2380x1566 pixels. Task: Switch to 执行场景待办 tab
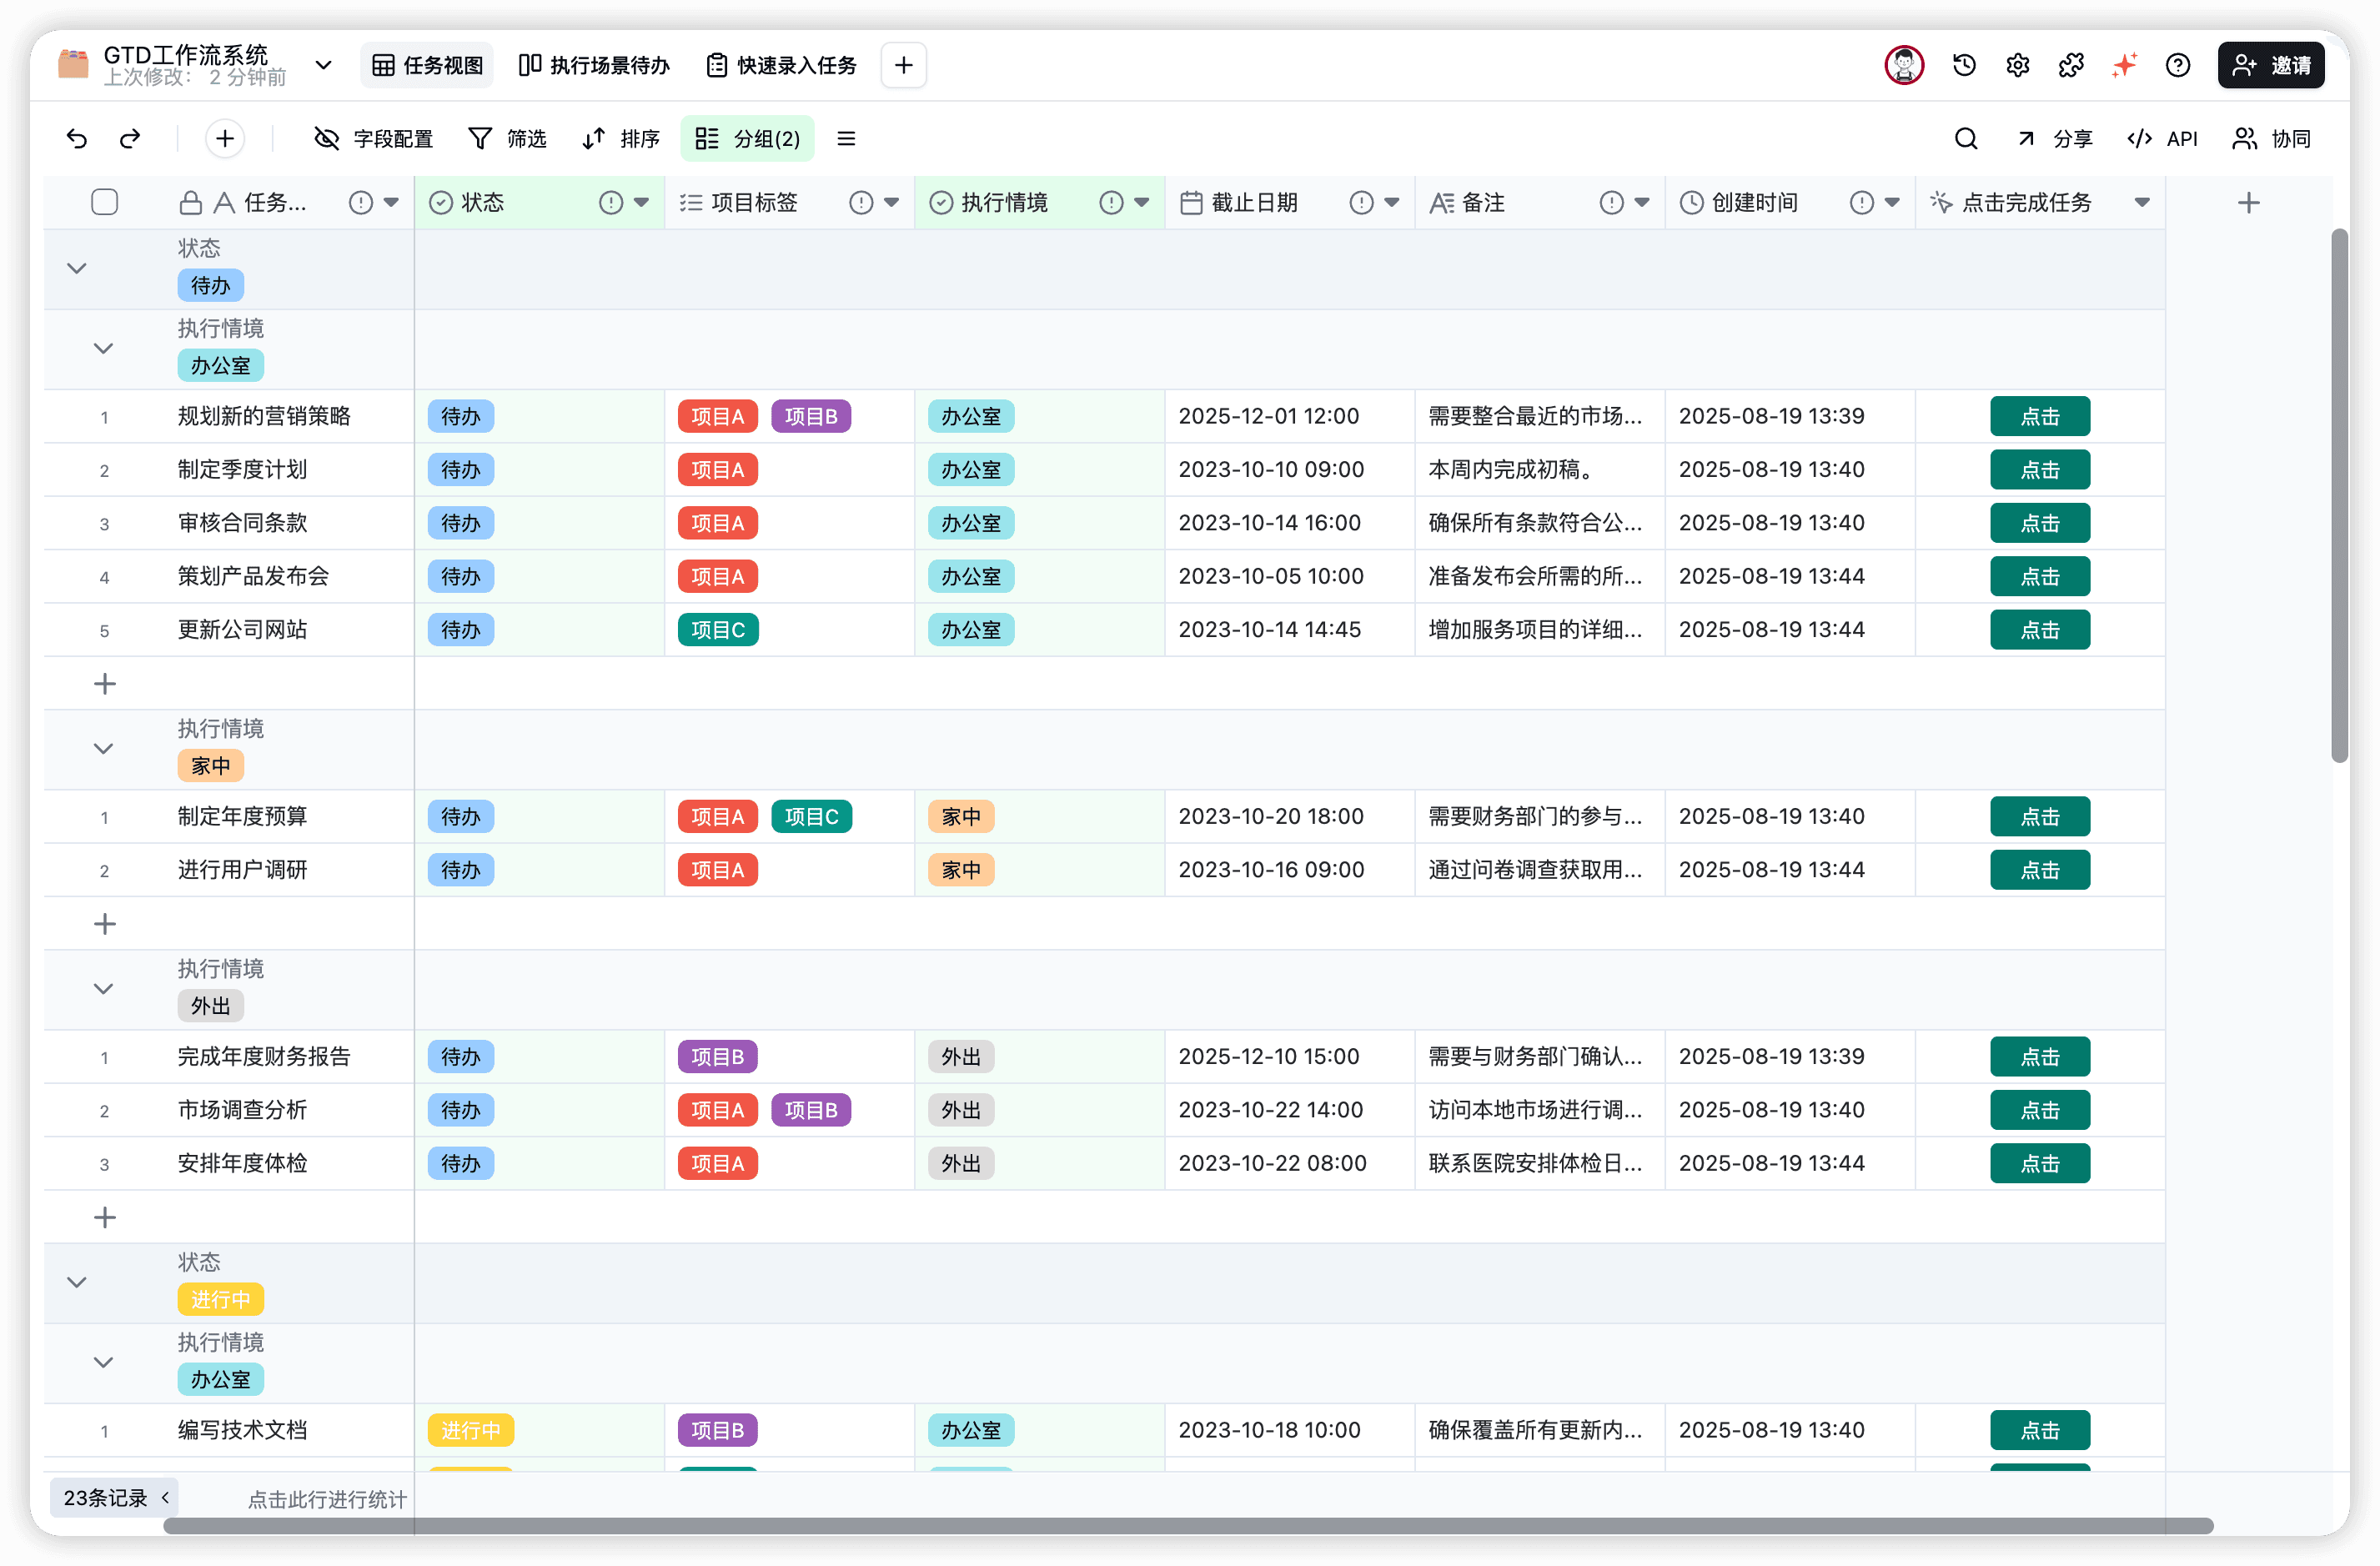594,65
